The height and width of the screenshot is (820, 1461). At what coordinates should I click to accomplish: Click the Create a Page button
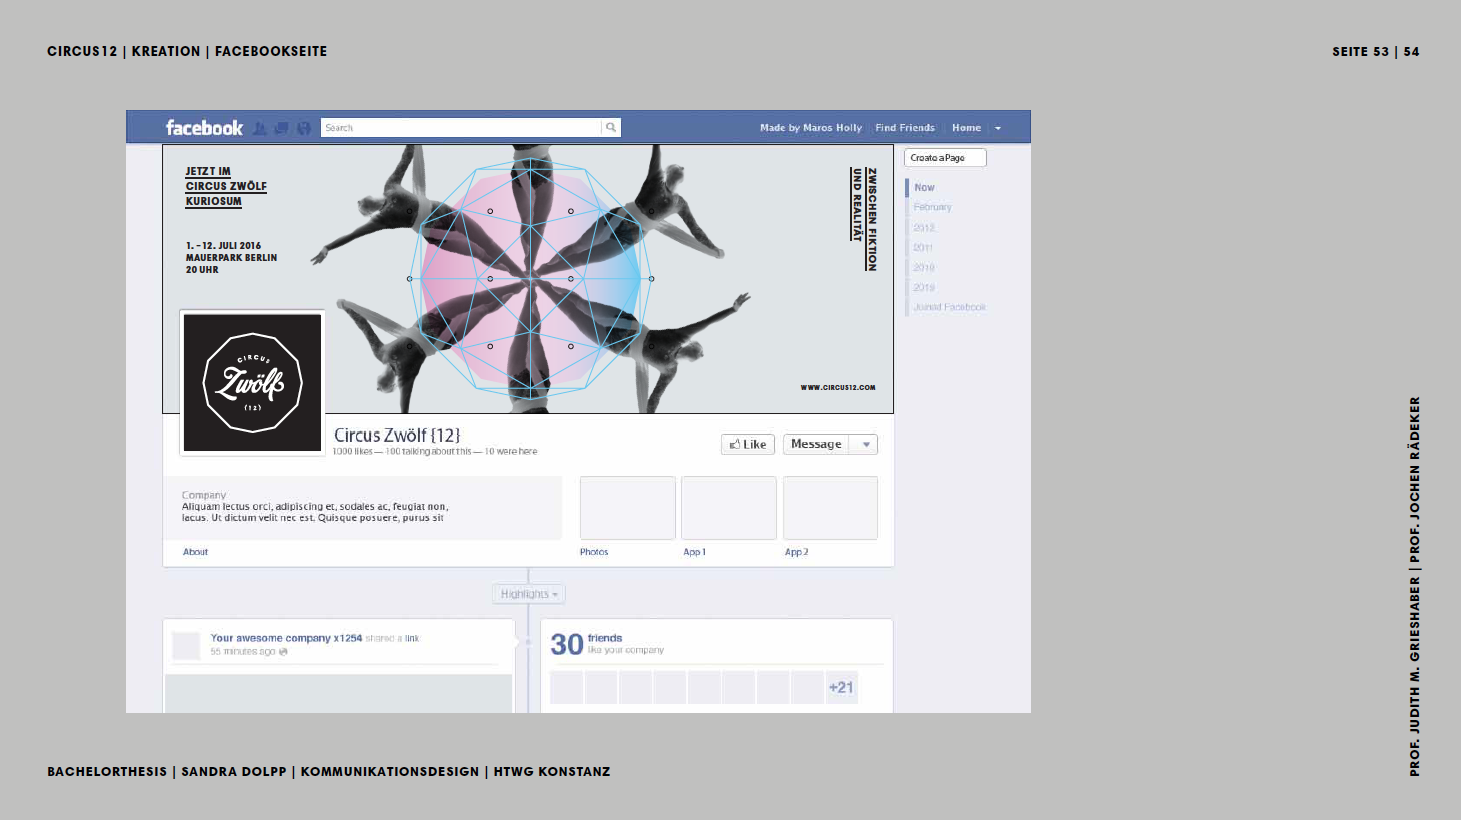(945, 158)
